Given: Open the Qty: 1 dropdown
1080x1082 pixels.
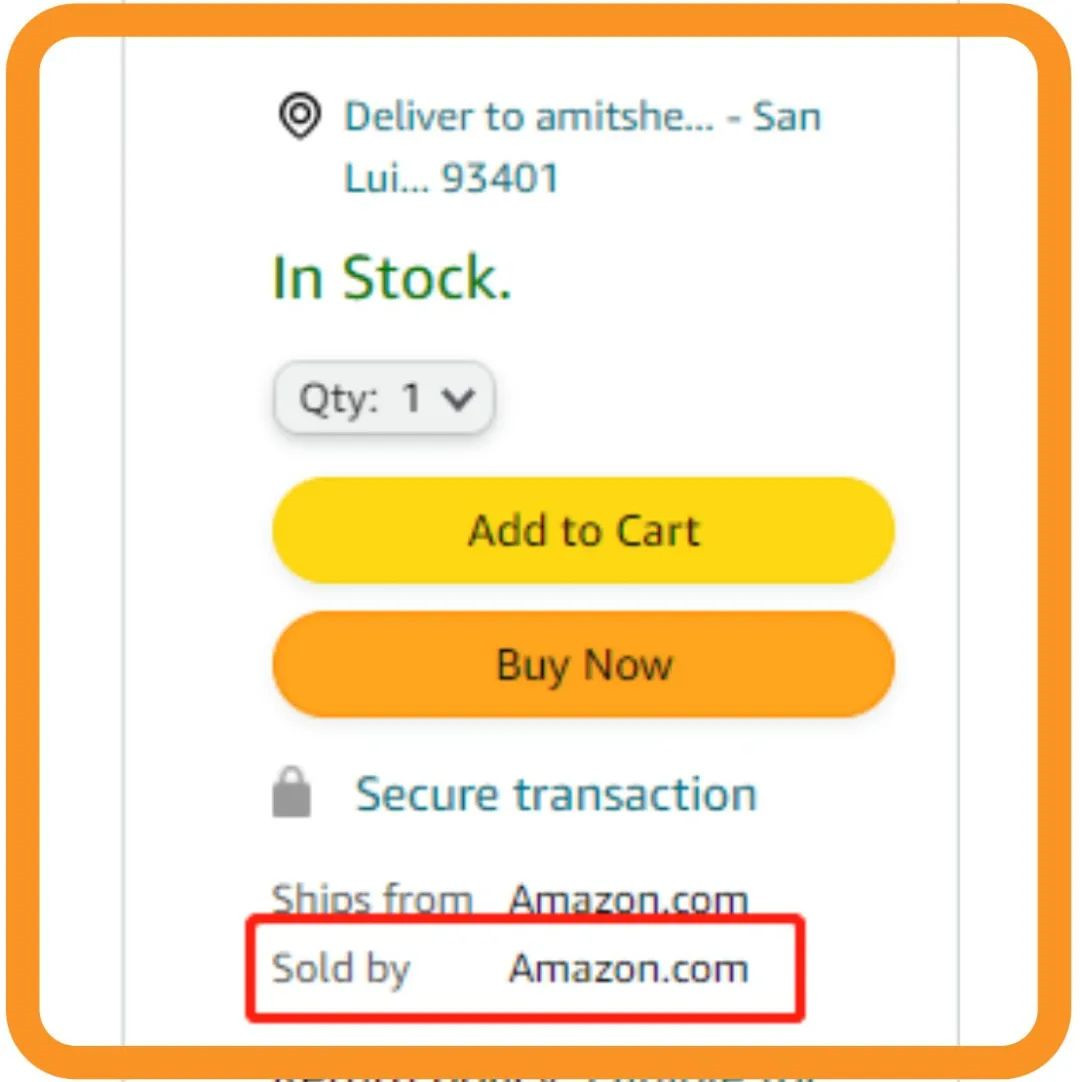Looking at the screenshot, I should click(x=384, y=398).
